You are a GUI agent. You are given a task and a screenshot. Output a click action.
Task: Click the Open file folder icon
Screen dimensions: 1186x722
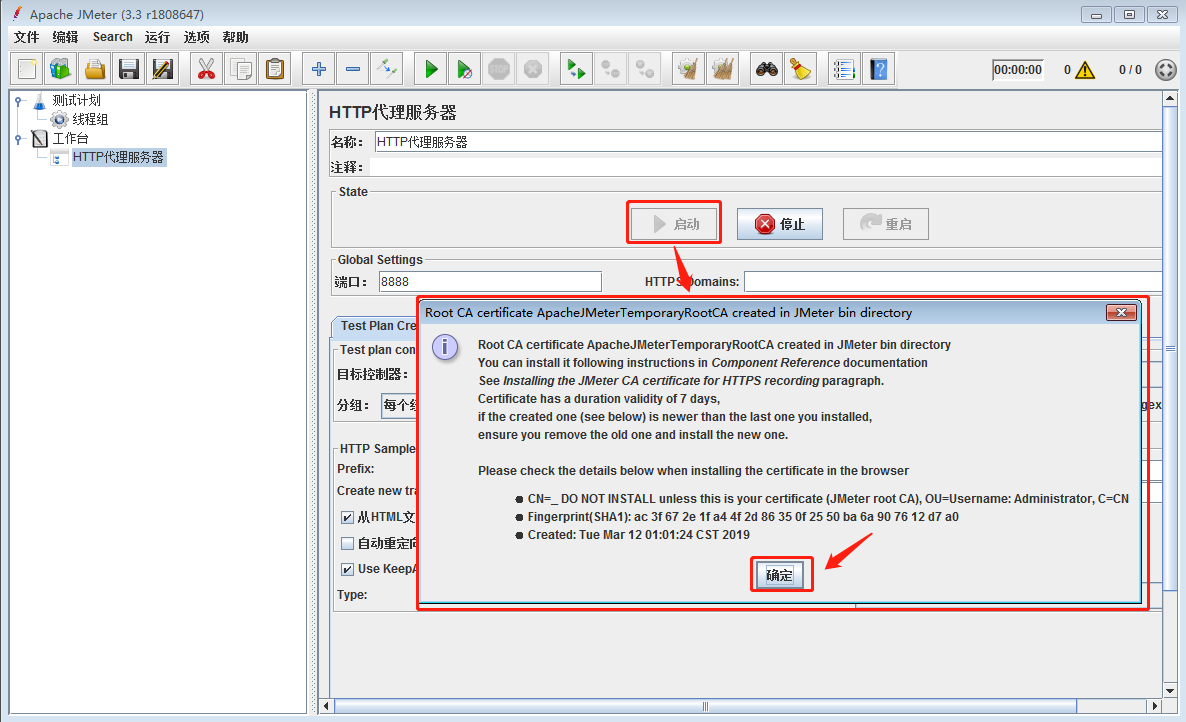tap(95, 70)
